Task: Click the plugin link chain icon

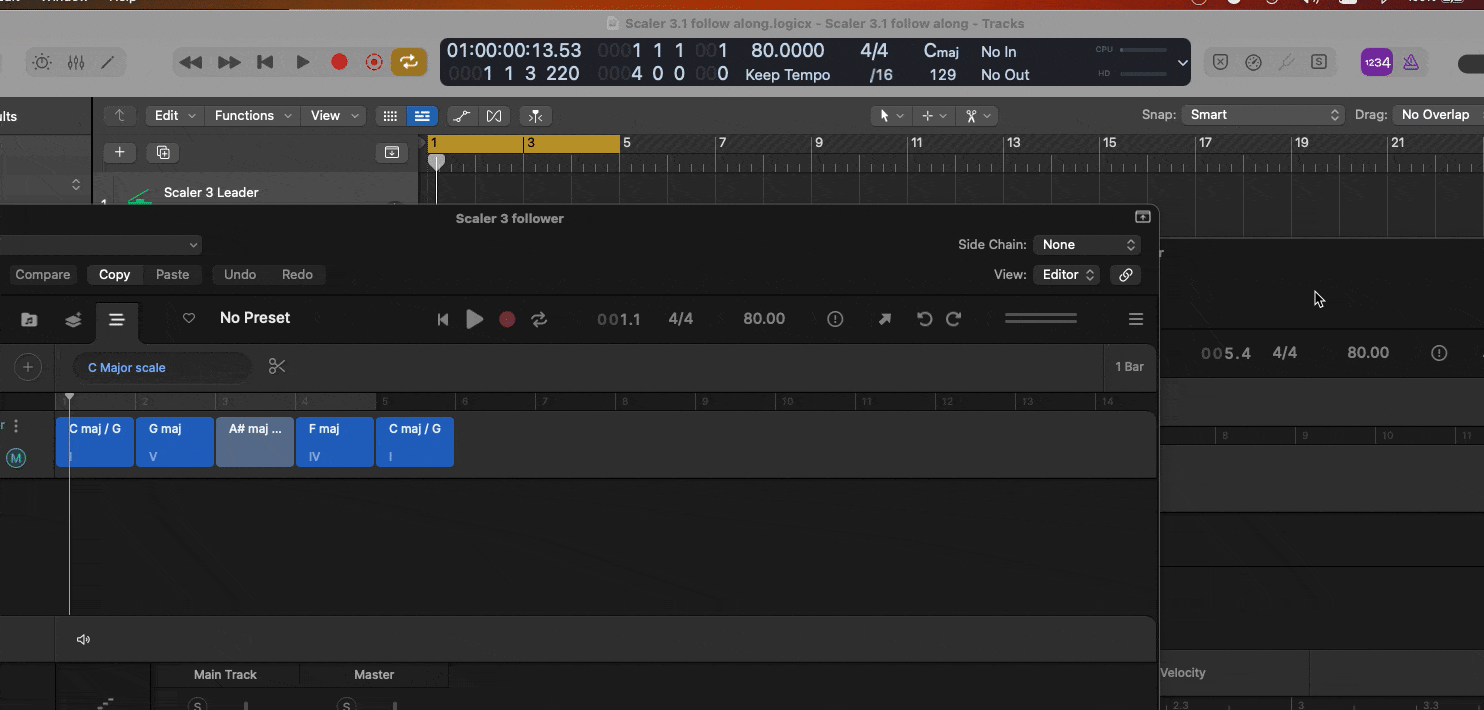Action: pos(1125,274)
